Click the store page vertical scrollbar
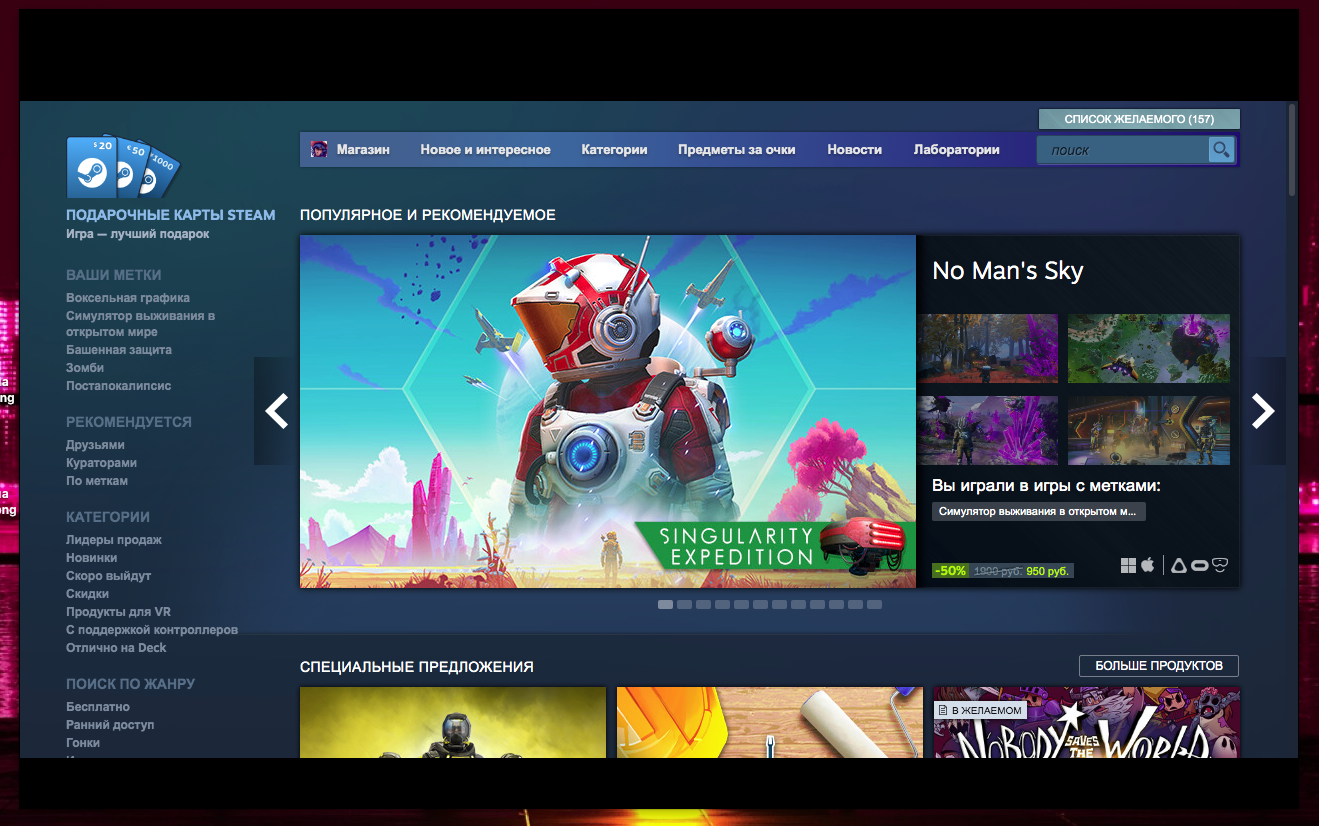The height and width of the screenshot is (826, 1319). point(1292,150)
